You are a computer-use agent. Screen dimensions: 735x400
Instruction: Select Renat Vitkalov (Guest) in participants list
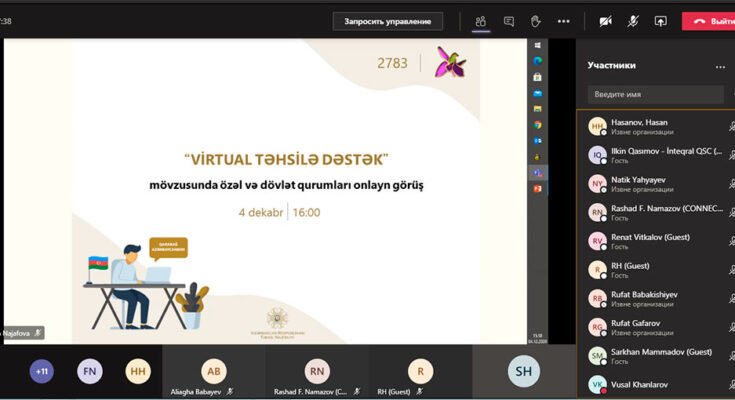(x=650, y=242)
